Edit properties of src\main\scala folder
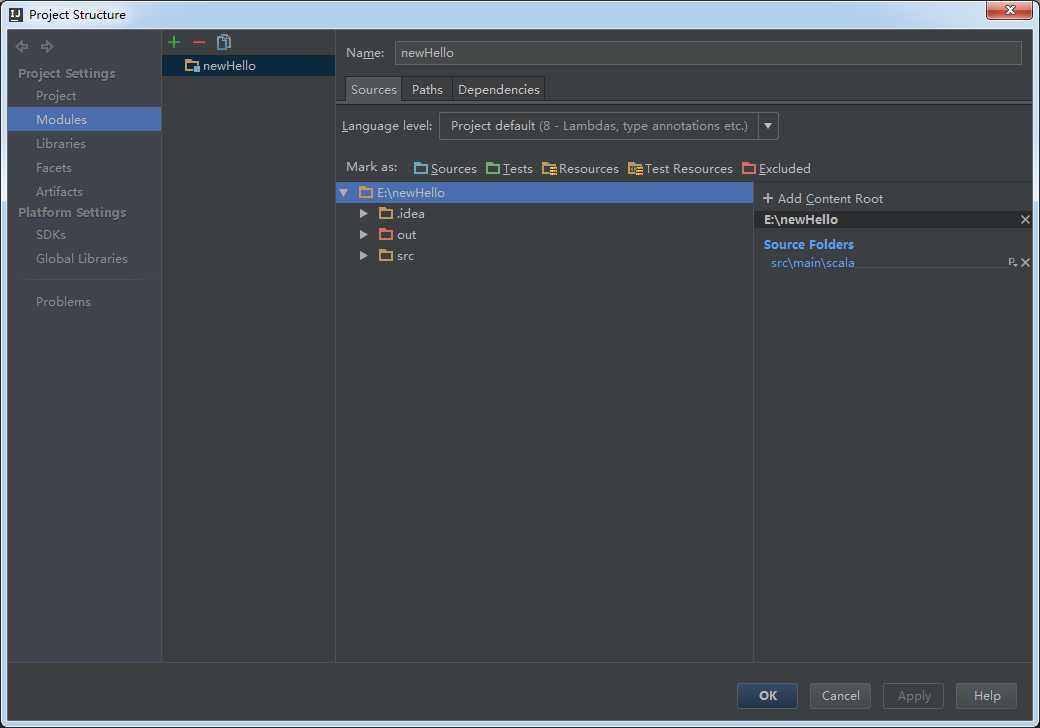Screen dimensions: 1040x728 pos(1012,263)
